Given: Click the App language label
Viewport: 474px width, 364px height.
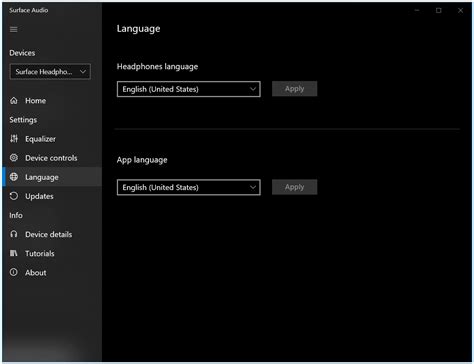Looking at the screenshot, I should click(x=142, y=160).
